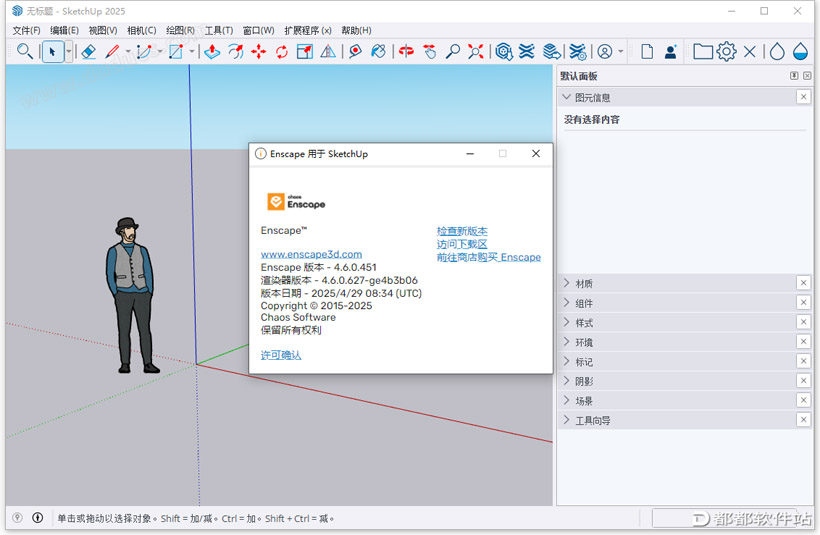This screenshot has height=535, width=820.
Task: Open the Select tool dropdown arrow
Action: pyautogui.click(x=68, y=51)
